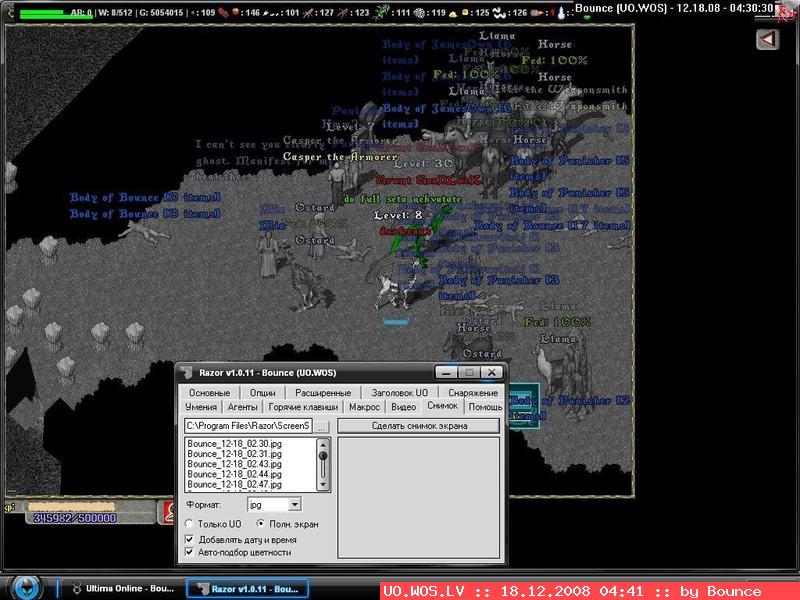Click the file list scrollbar thumb

323,457
